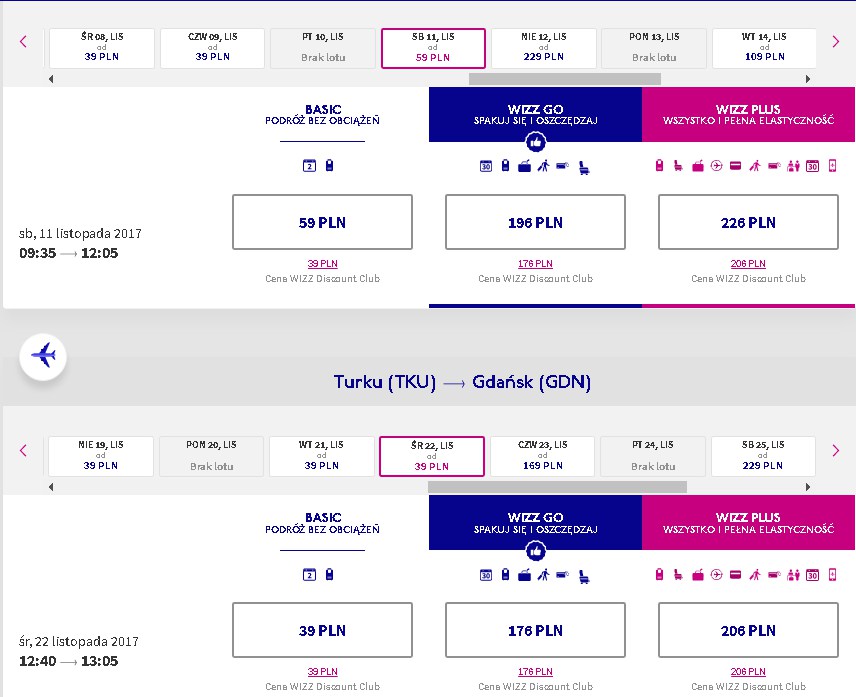Click Basic luggage tag icon for 11 listopada flight
Image resolution: width=856 pixels, height=697 pixels.
pyautogui.click(x=329, y=165)
